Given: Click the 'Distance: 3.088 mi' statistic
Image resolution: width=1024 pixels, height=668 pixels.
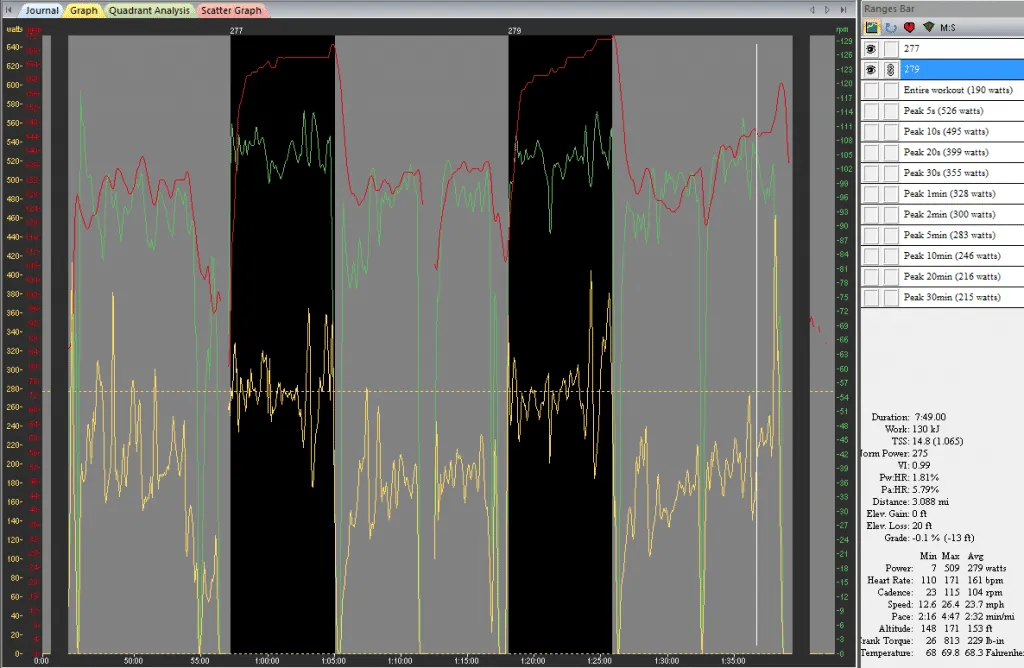Looking at the screenshot, I should 910,502.
